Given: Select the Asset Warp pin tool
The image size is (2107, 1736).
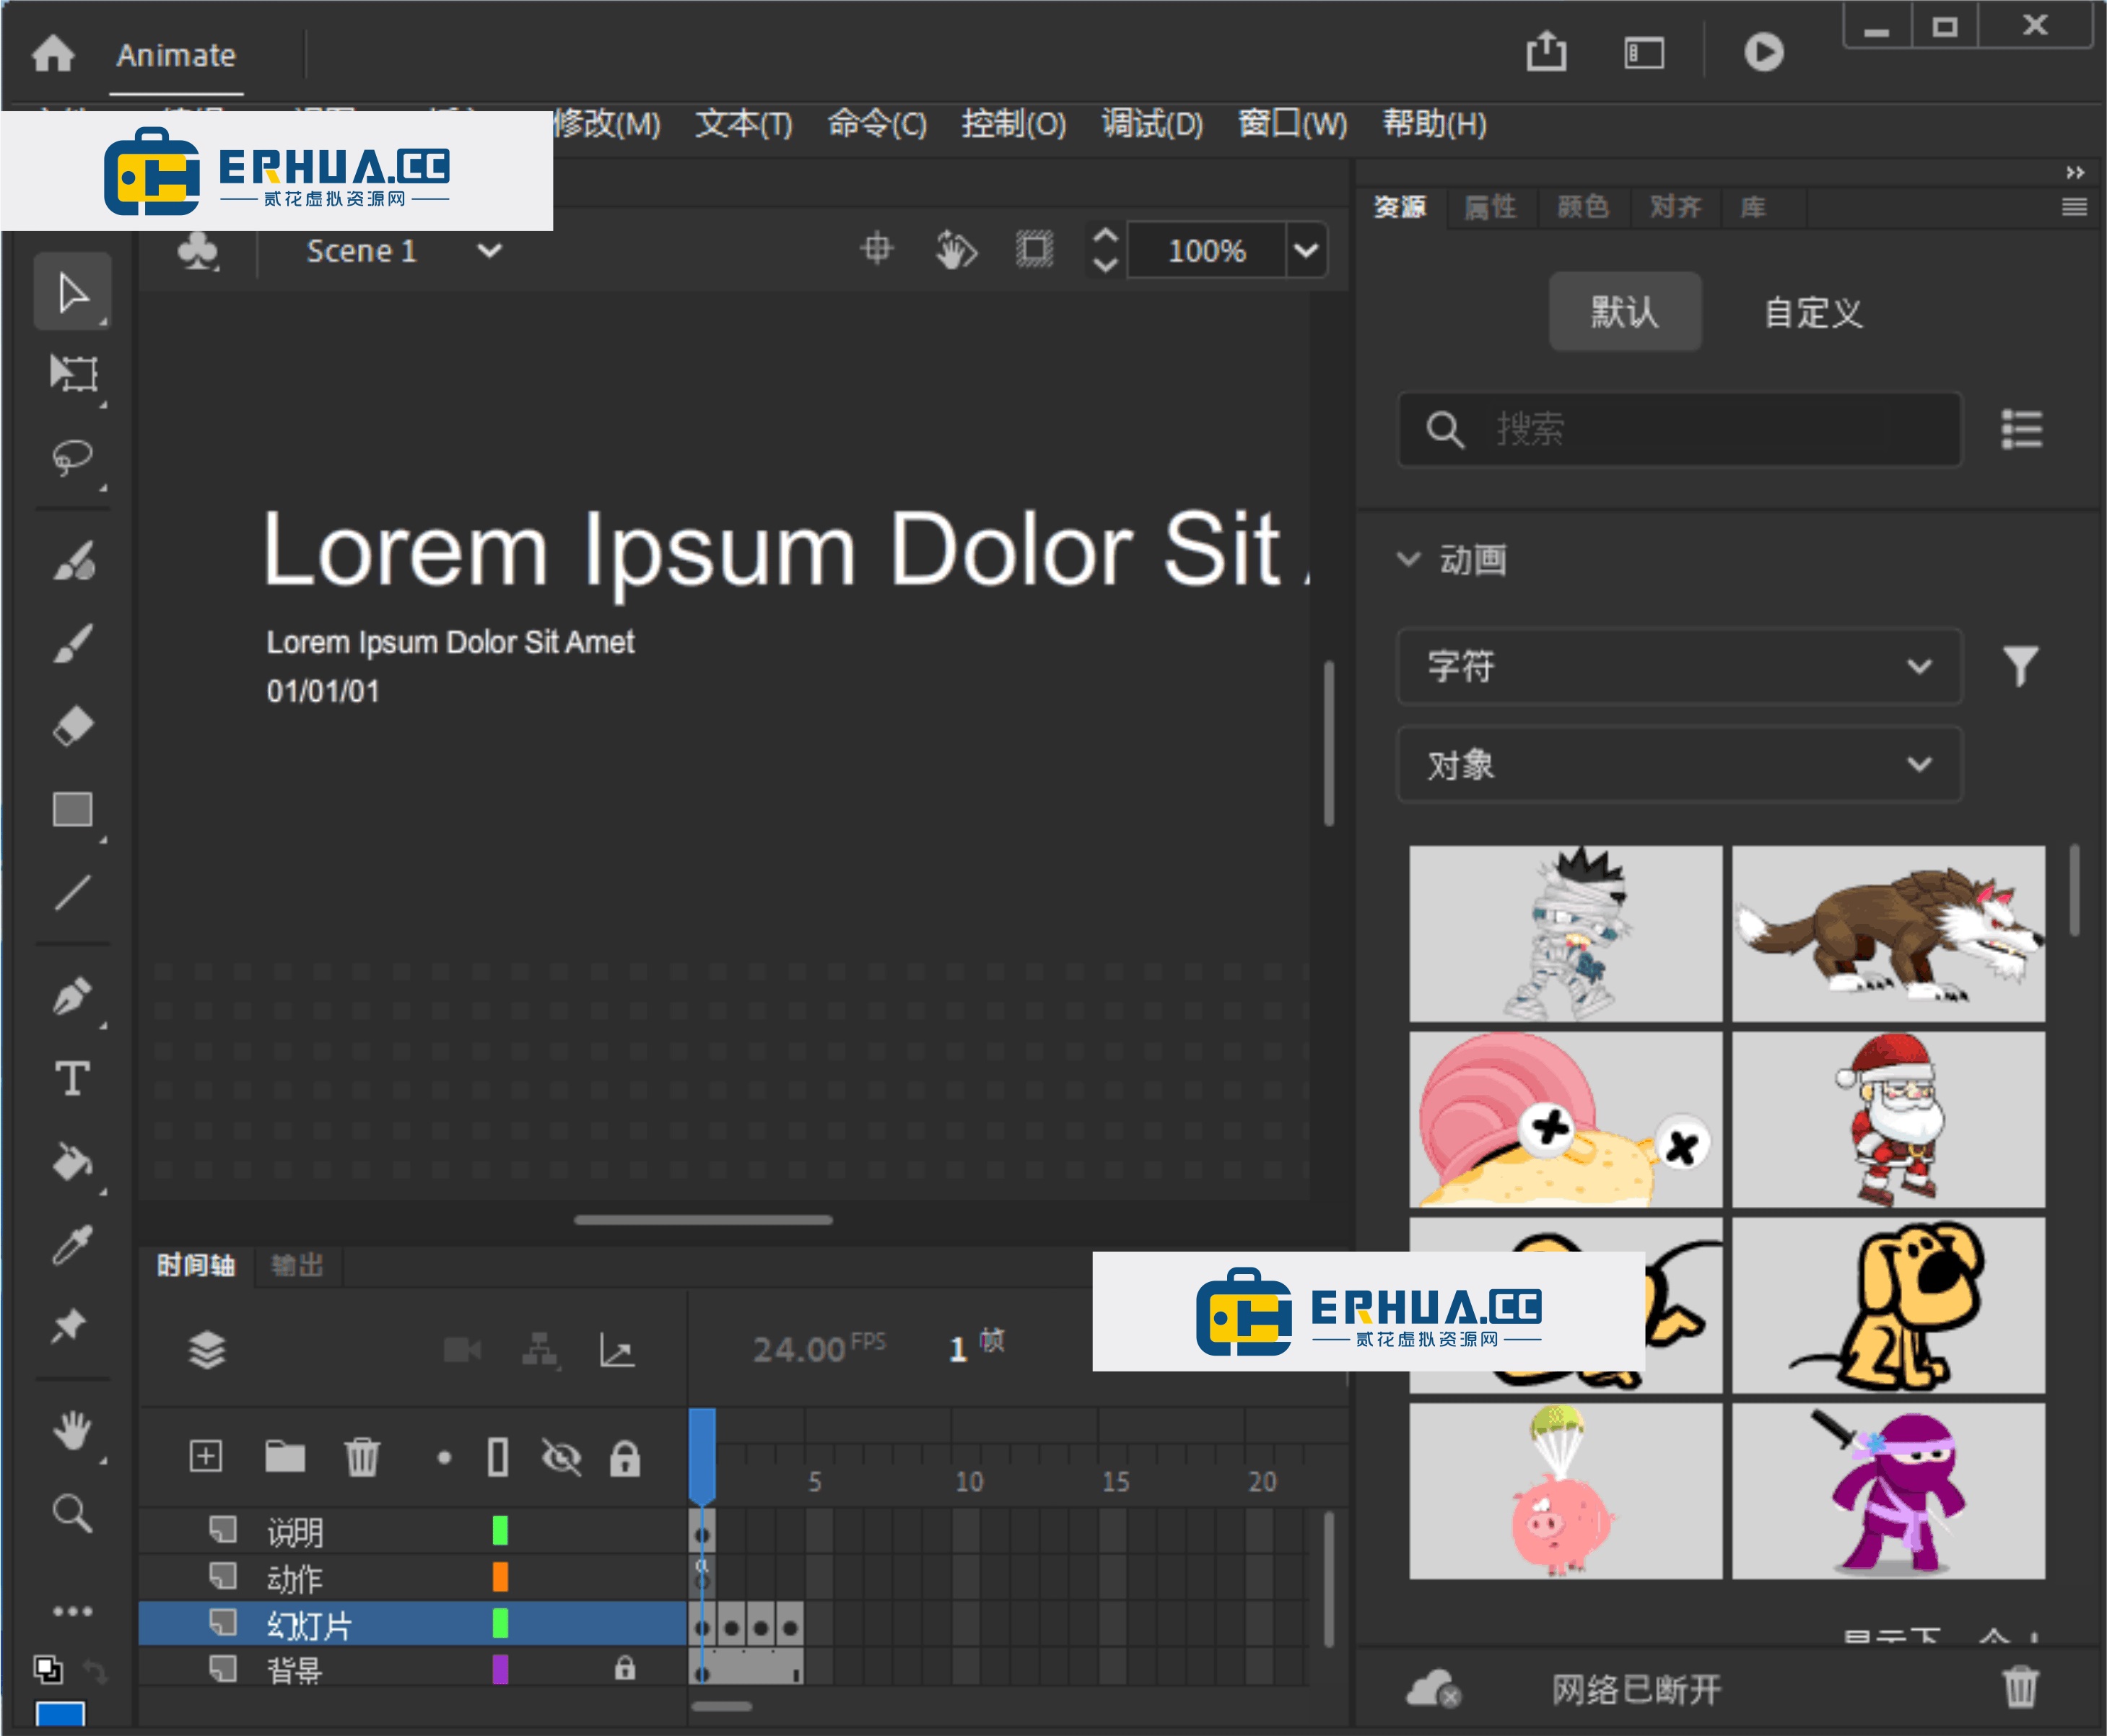Looking at the screenshot, I should [70, 1326].
